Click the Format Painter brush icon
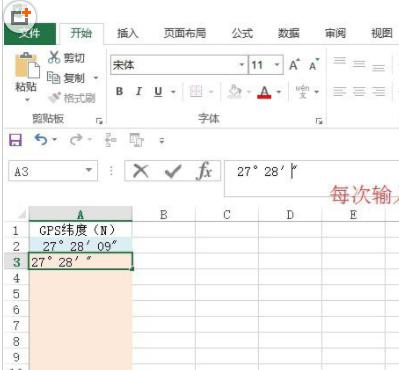The width and height of the screenshot is (399, 370). (x=55, y=98)
